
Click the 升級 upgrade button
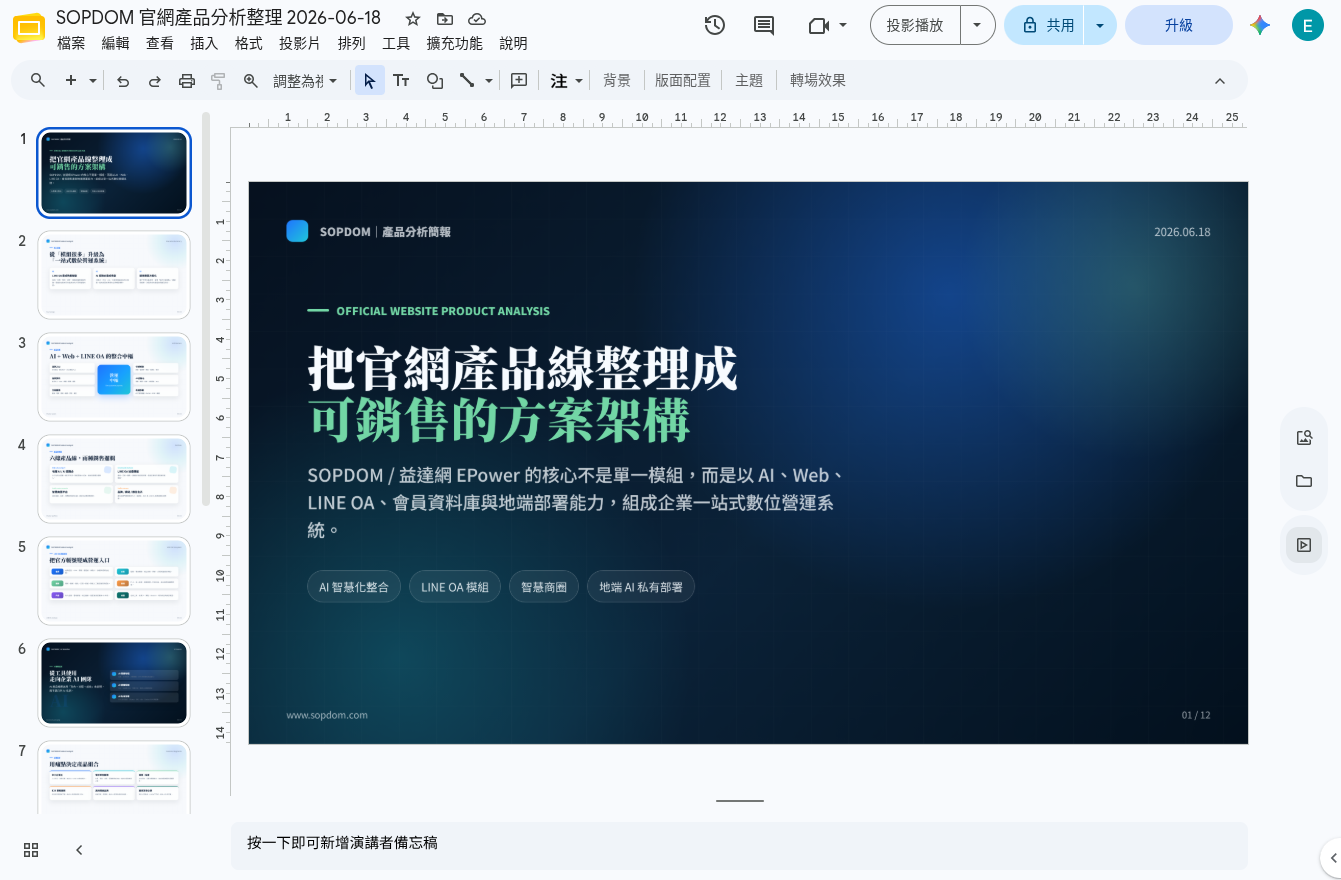(1178, 25)
